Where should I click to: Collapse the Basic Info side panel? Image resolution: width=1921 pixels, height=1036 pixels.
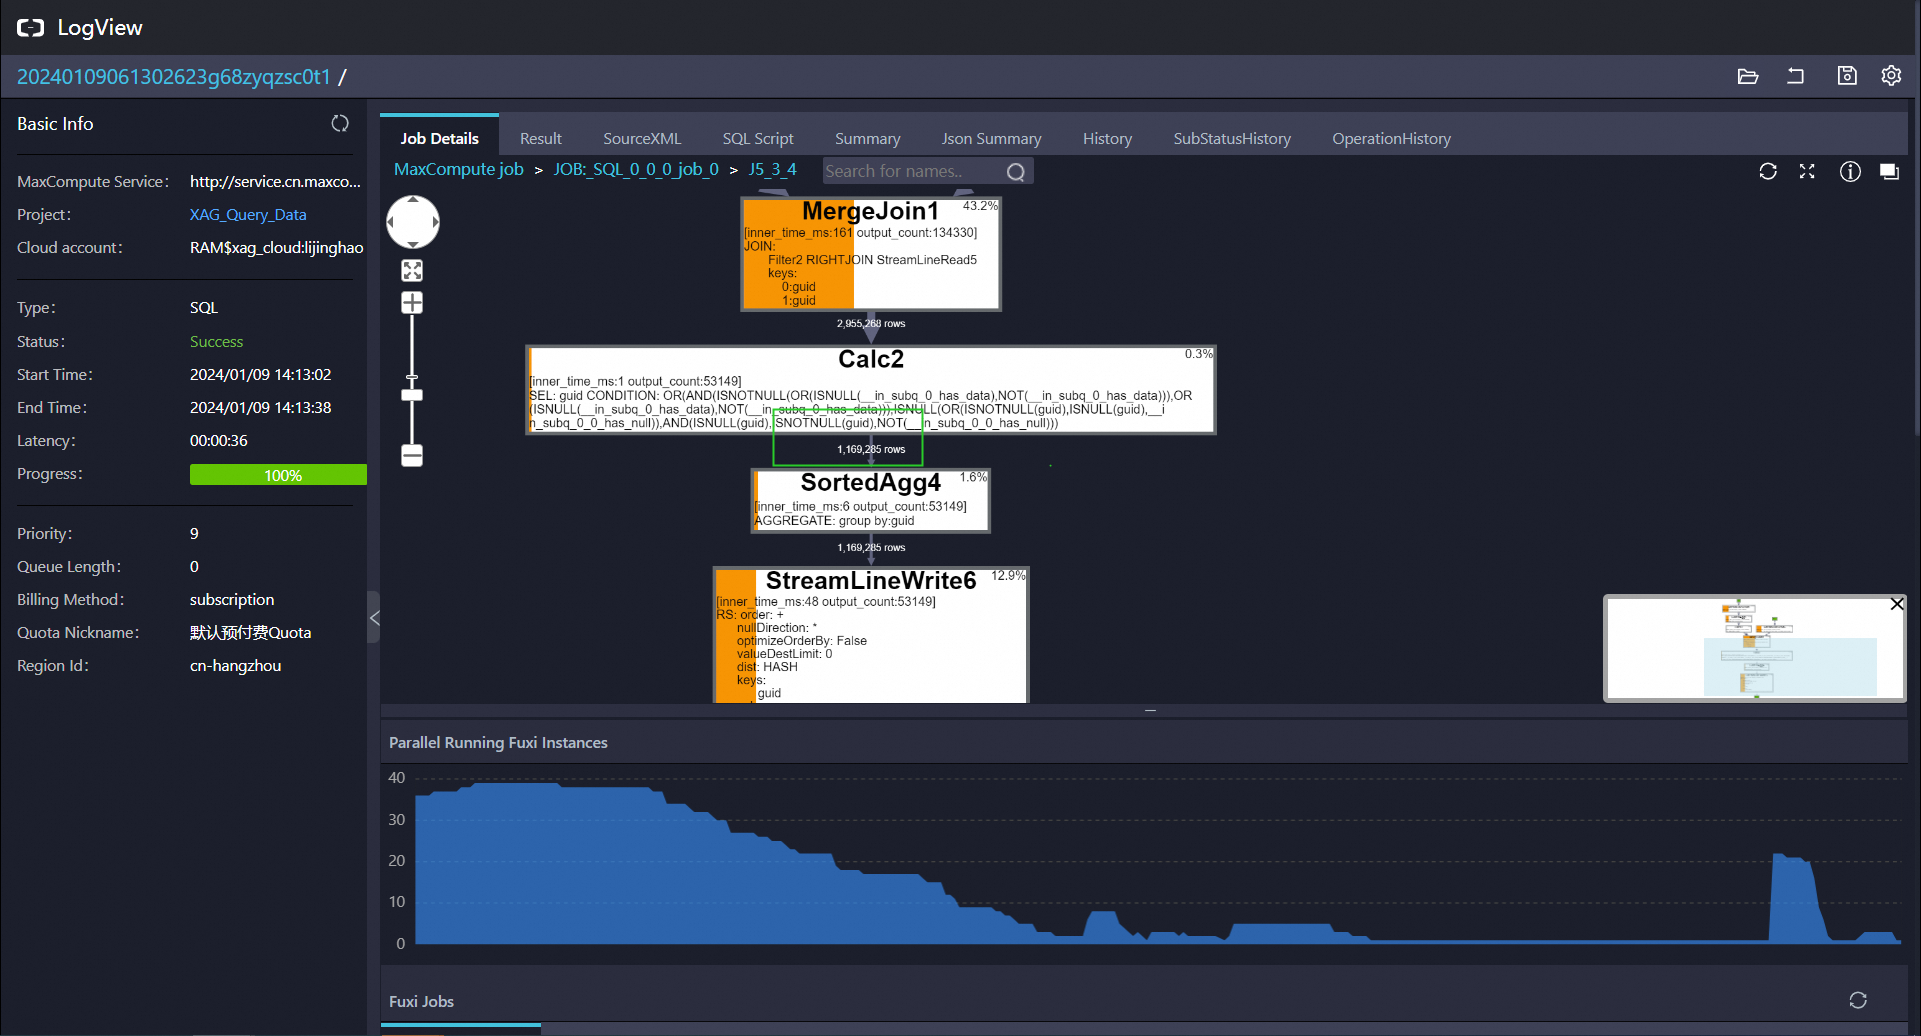coord(374,618)
